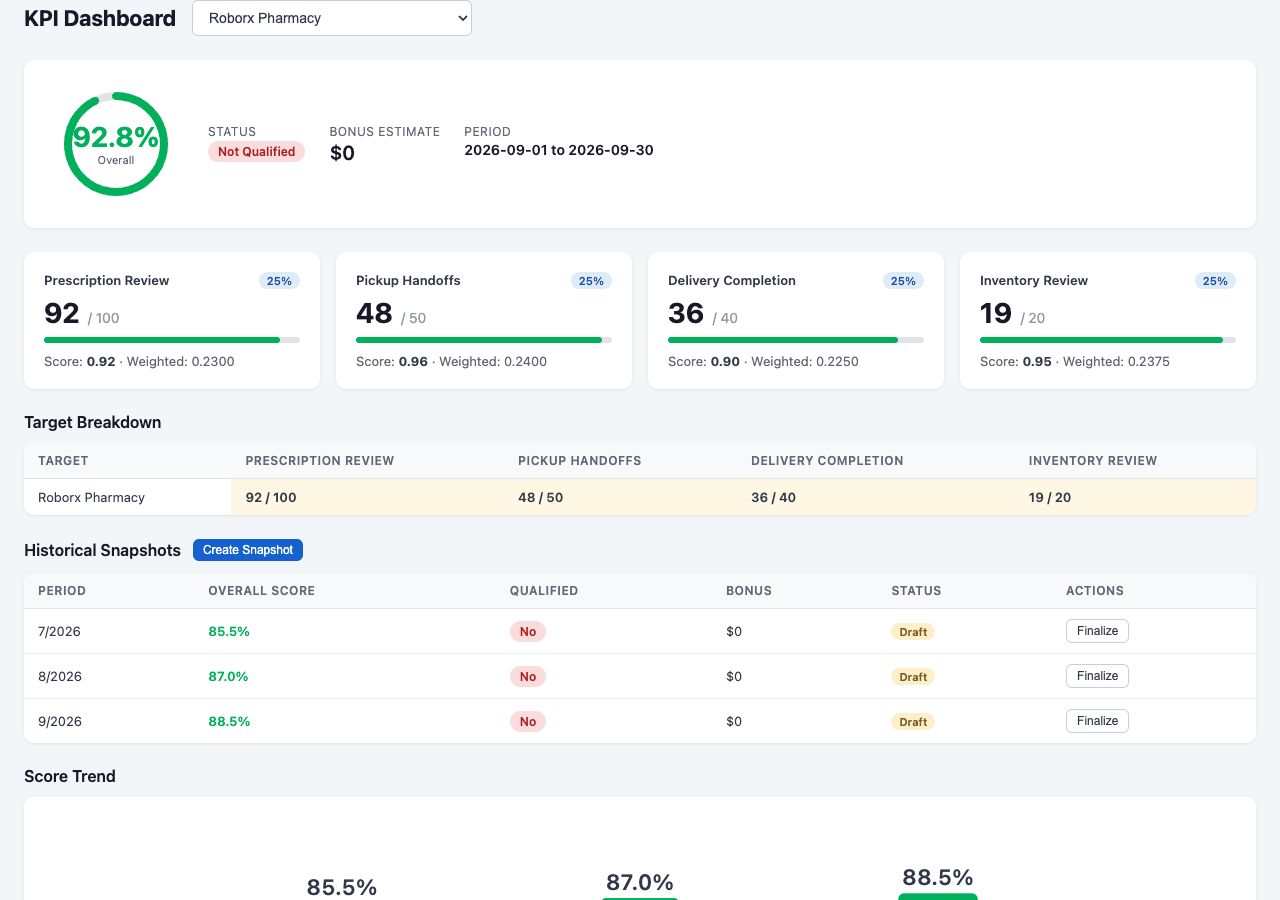Viewport: 1280px width, 900px height.
Task: Open the Roborx Pharmacy target dropdown
Action: pos(332,18)
